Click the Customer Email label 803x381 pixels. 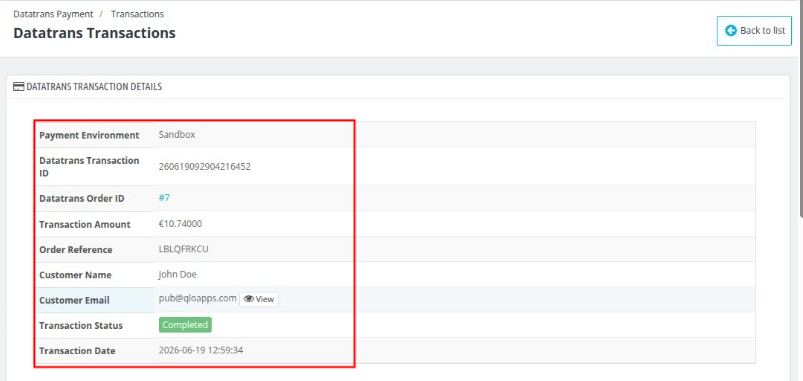[x=74, y=301]
